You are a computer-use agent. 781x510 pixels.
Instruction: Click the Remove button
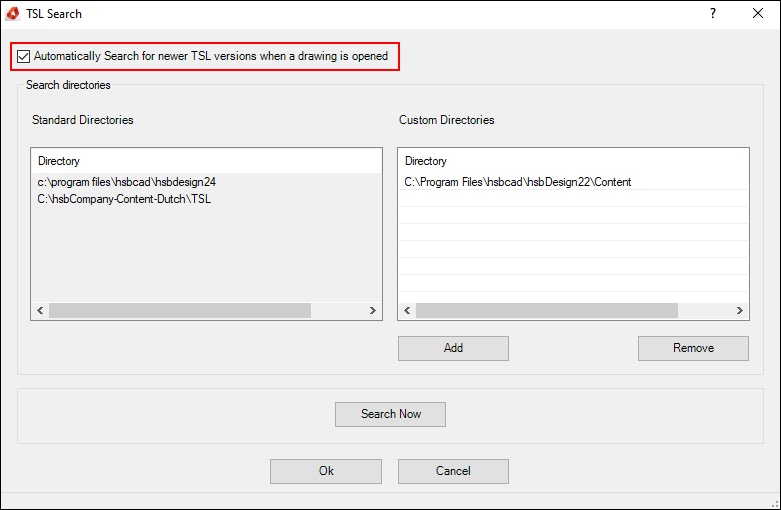click(693, 348)
